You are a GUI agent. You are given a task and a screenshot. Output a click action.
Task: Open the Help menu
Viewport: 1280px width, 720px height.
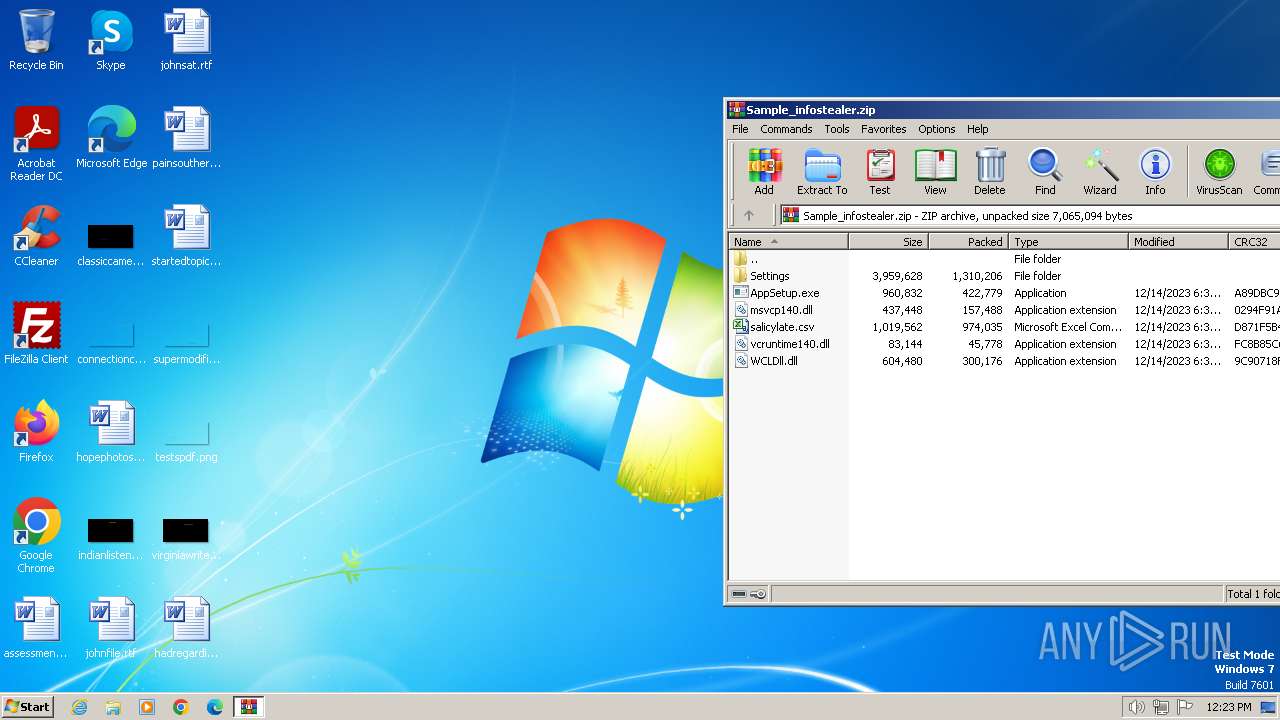978,129
